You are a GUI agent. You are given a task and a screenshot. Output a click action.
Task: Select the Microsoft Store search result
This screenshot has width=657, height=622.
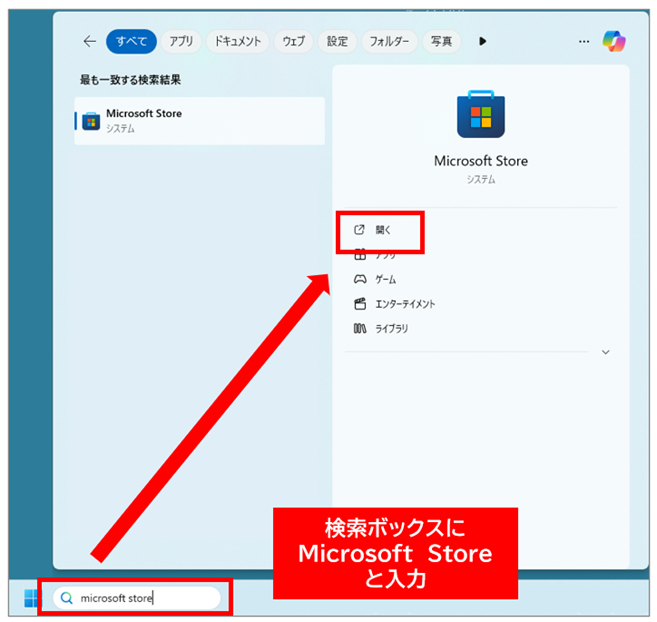click(199, 121)
